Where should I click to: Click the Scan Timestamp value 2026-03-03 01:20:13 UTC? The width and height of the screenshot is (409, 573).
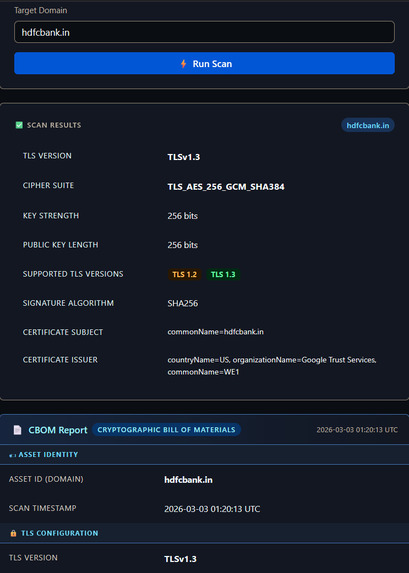point(212,509)
